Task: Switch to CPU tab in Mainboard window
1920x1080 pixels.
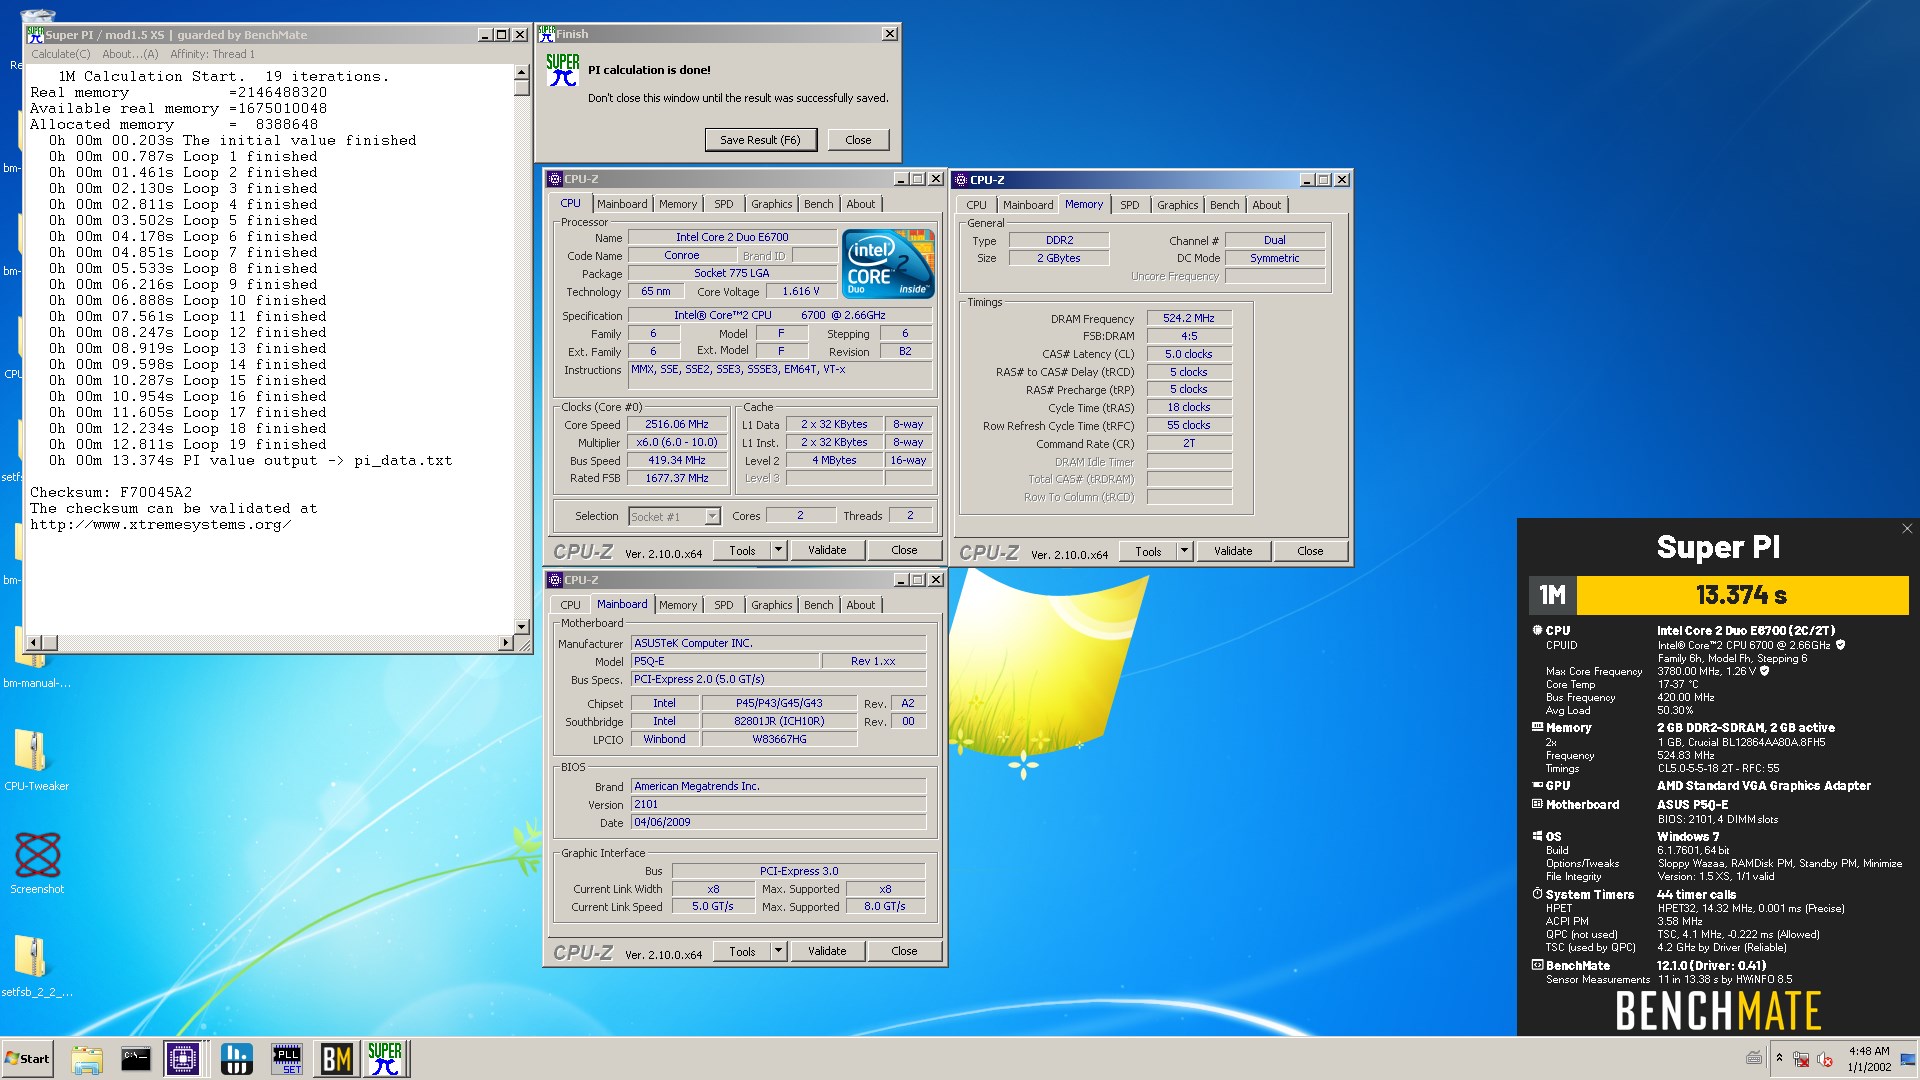Action: click(x=570, y=605)
